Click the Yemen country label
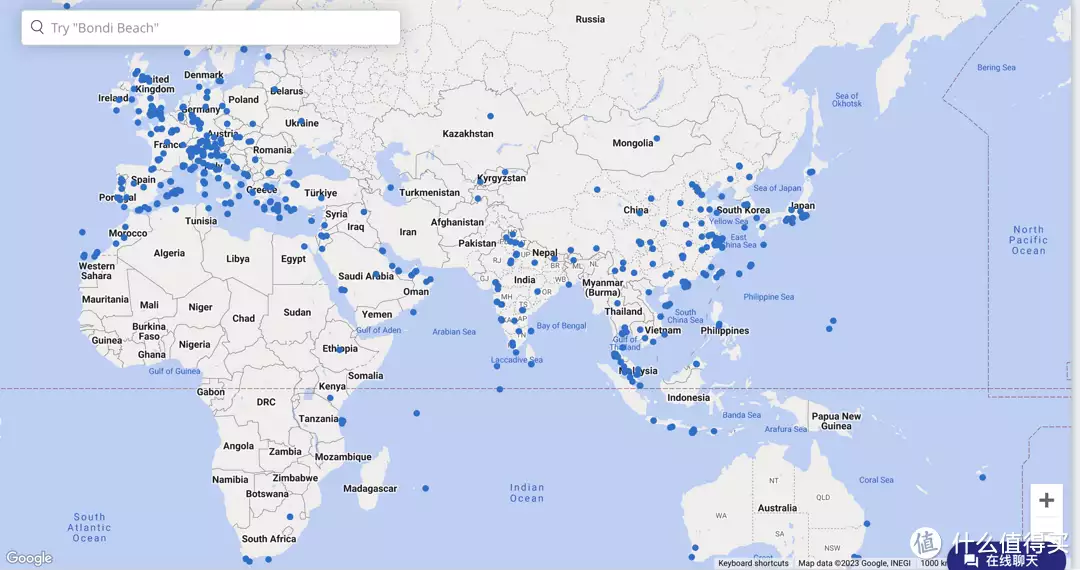1080x570 pixels. [377, 315]
